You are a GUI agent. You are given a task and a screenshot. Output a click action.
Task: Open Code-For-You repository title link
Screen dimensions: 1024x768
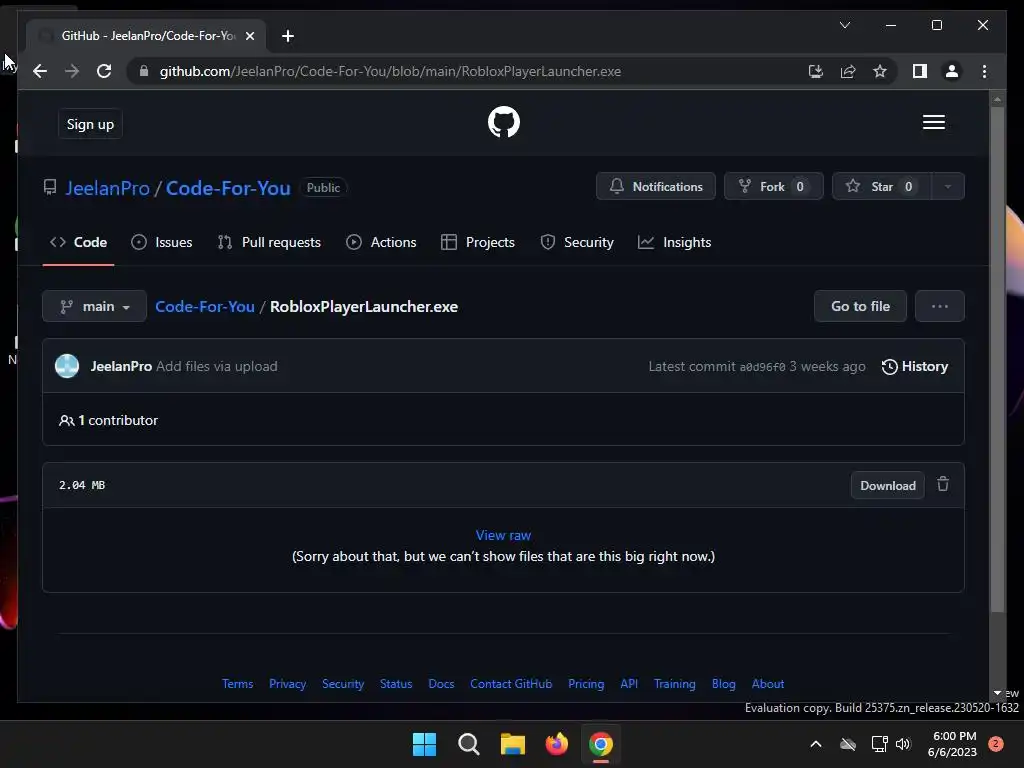pos(228,188)
